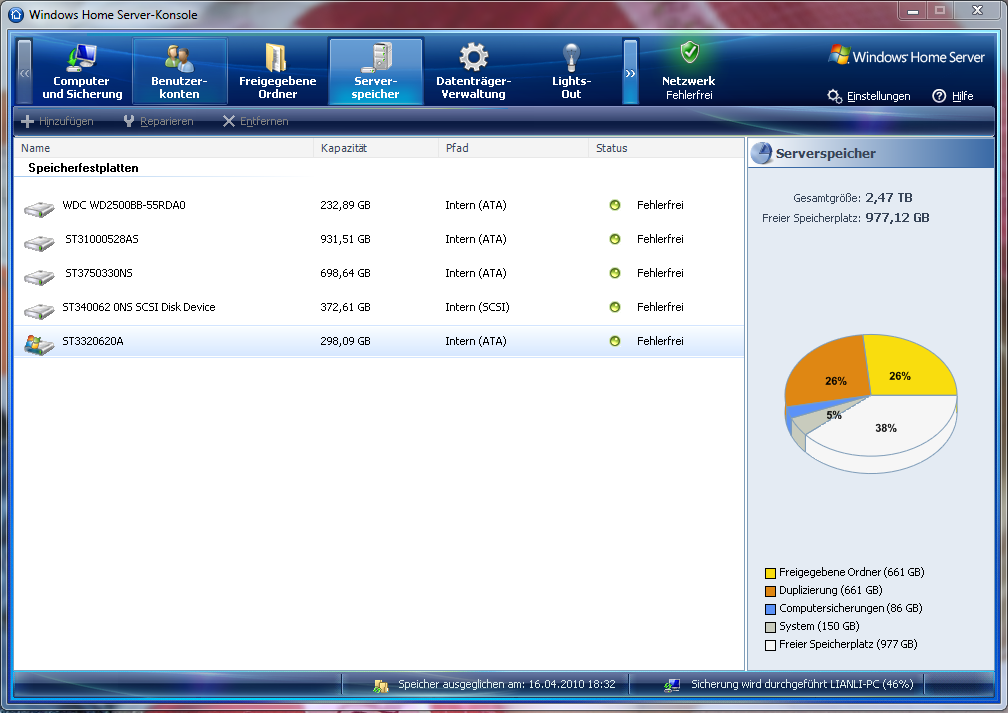
Task: Click the 931,51 GB capacity value
Action: pyautogui.click(x=345, y=239)
